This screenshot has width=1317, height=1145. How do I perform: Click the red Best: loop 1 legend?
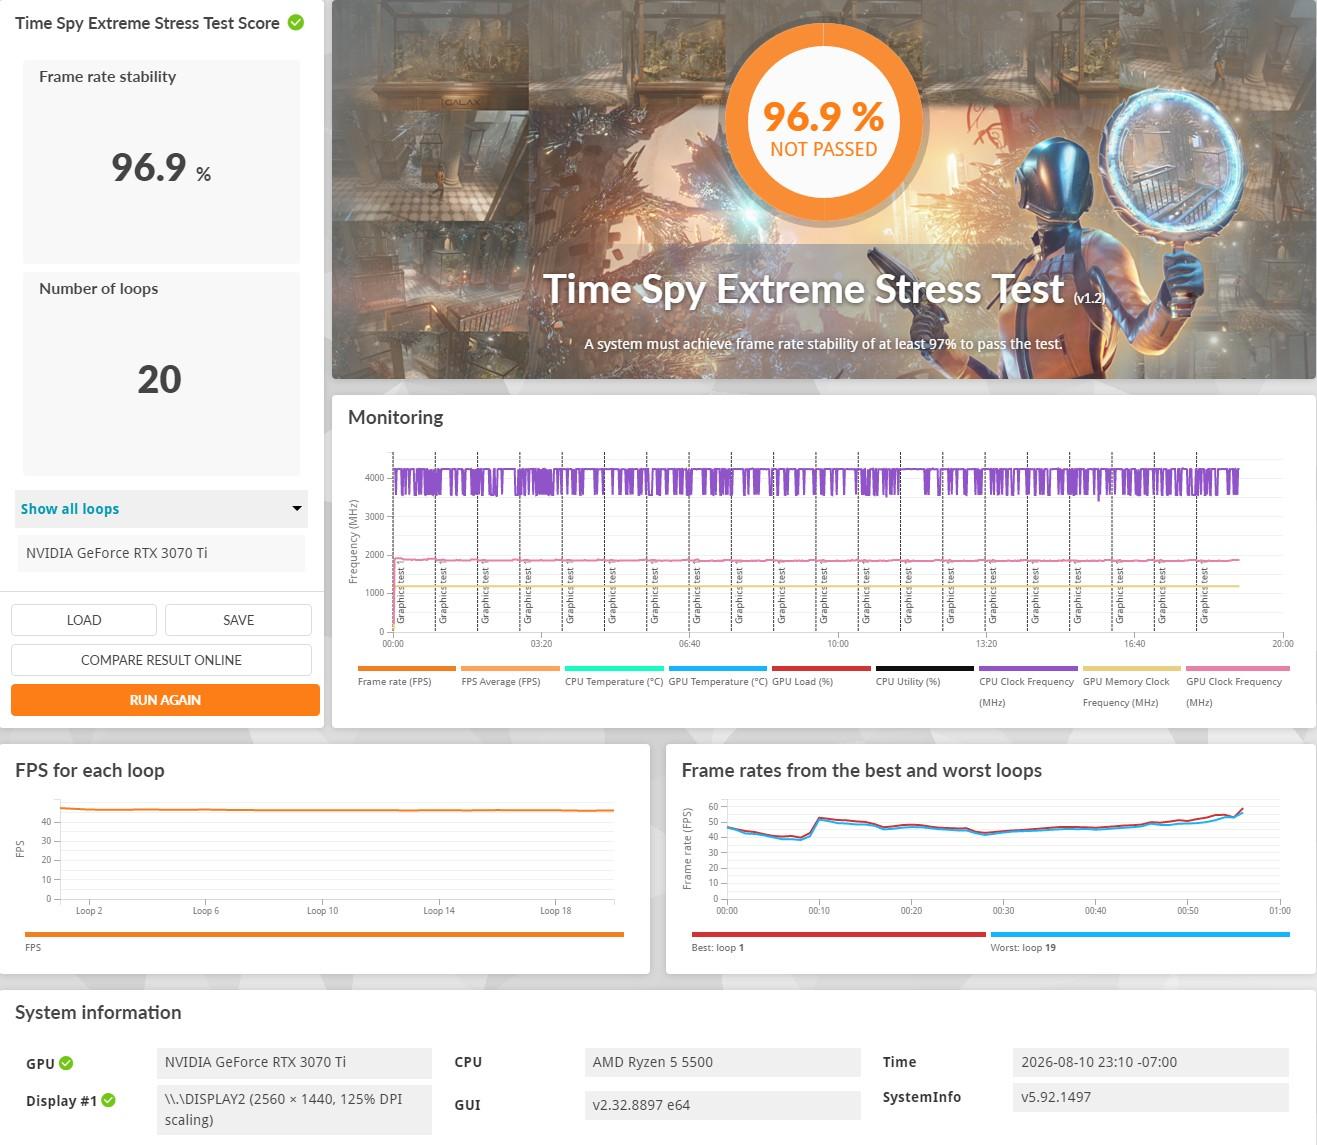point(838,935)
